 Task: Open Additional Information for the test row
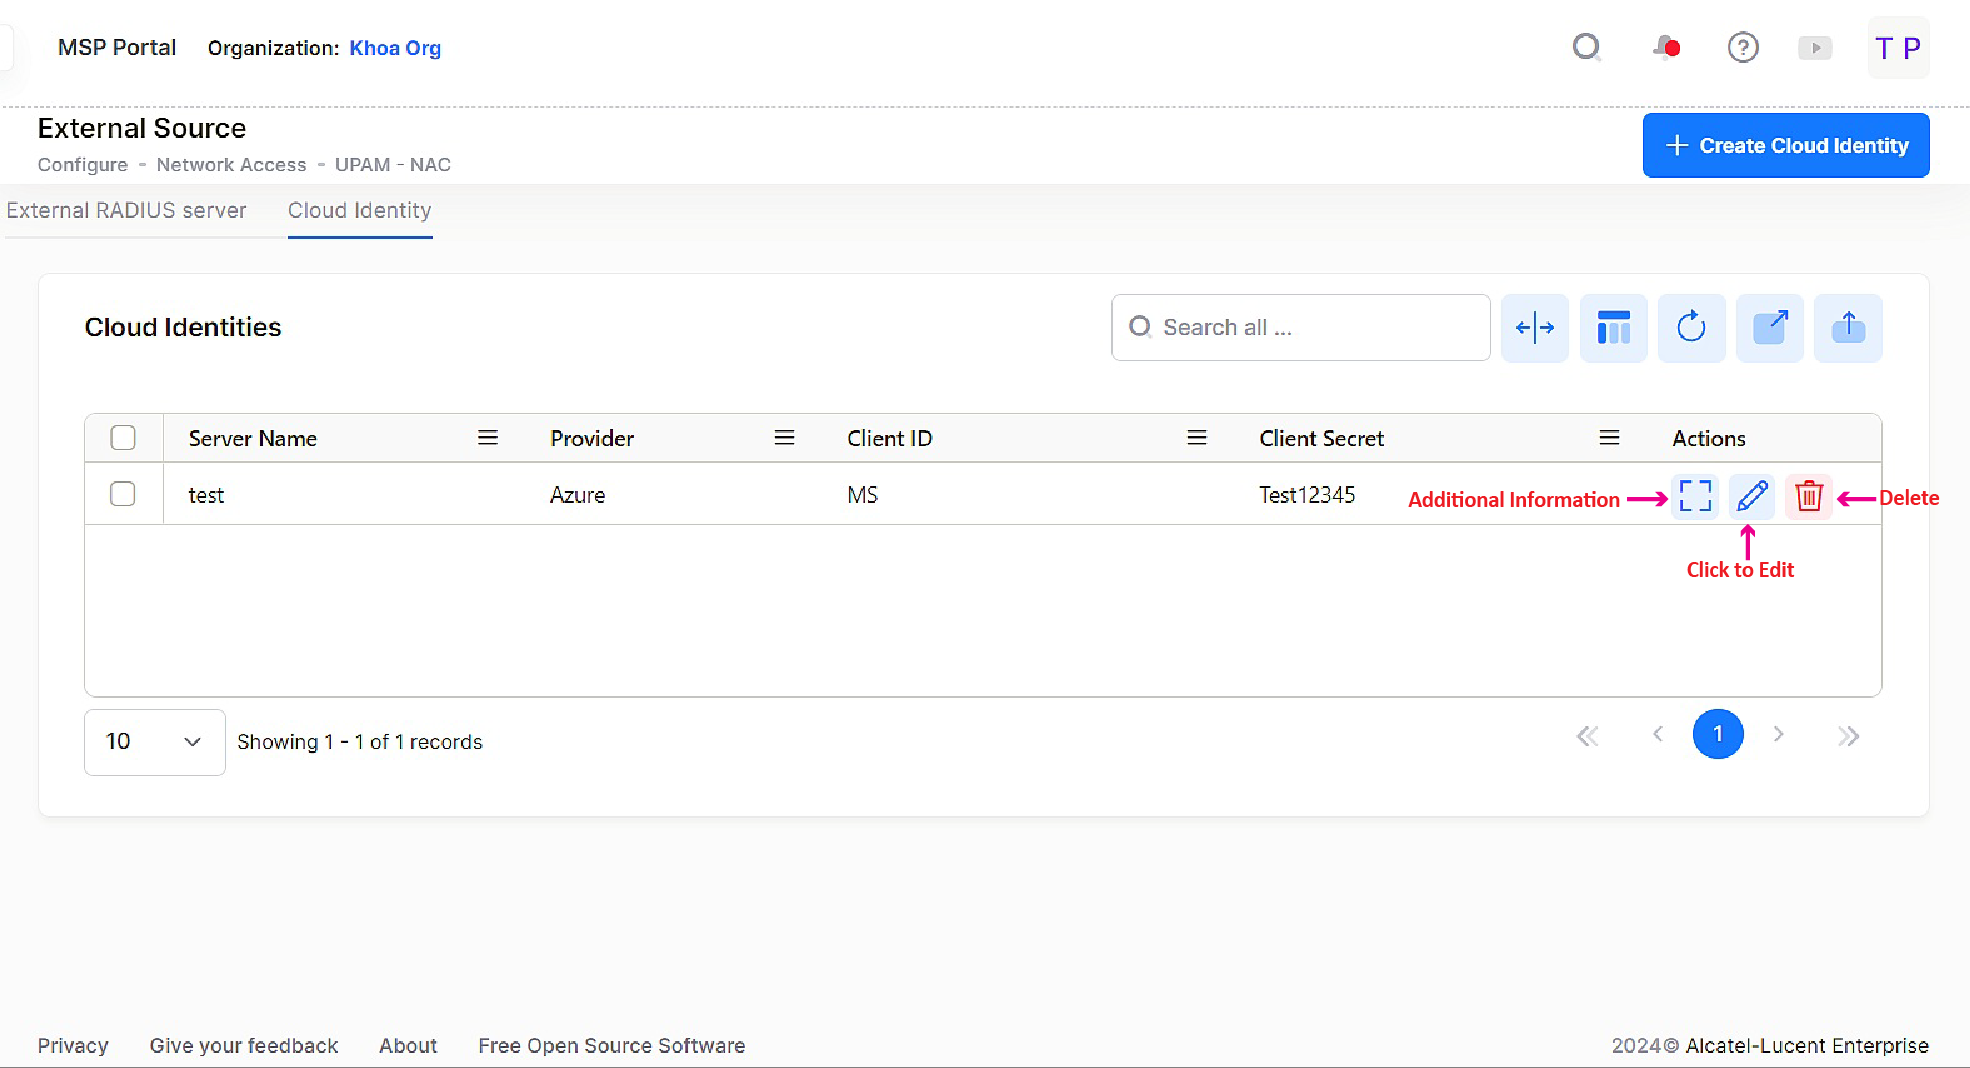pyautogui.click(x=1694, y=496)
